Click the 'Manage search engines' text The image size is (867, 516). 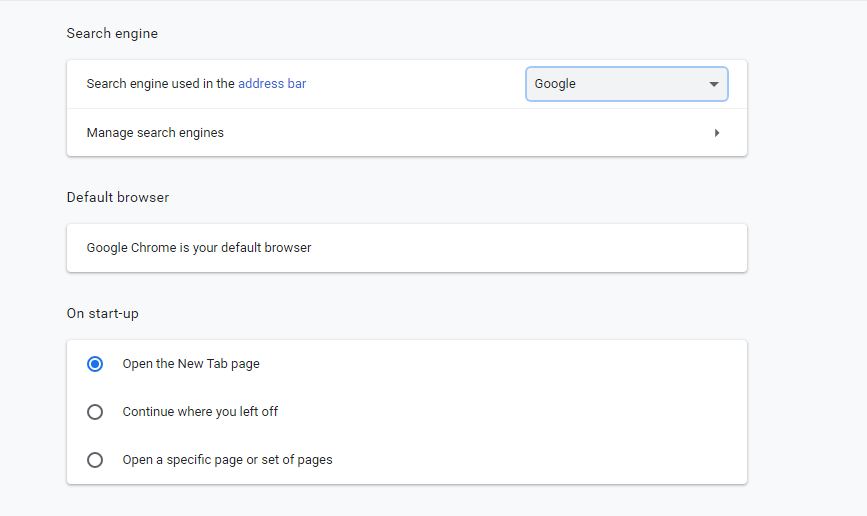tap(155, 133)
